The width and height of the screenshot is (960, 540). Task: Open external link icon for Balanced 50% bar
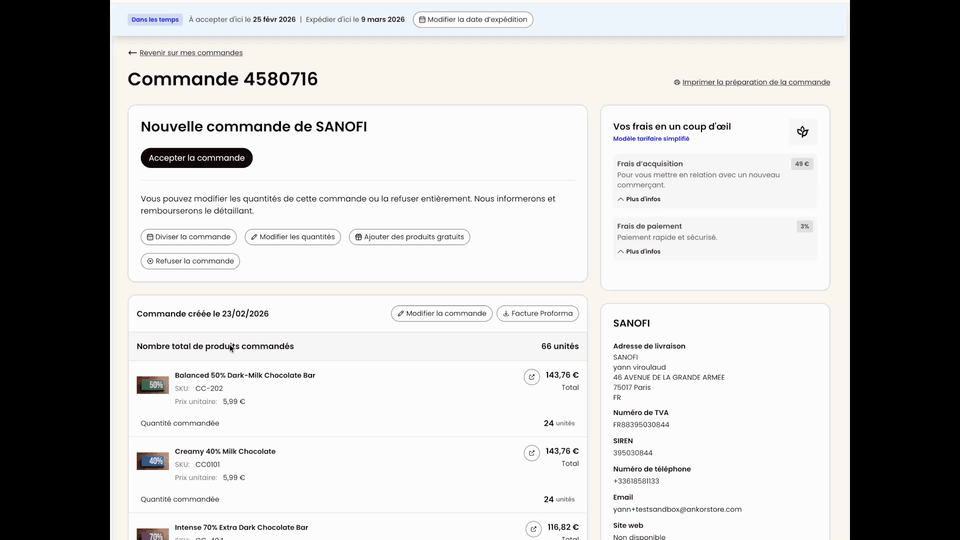531,377
